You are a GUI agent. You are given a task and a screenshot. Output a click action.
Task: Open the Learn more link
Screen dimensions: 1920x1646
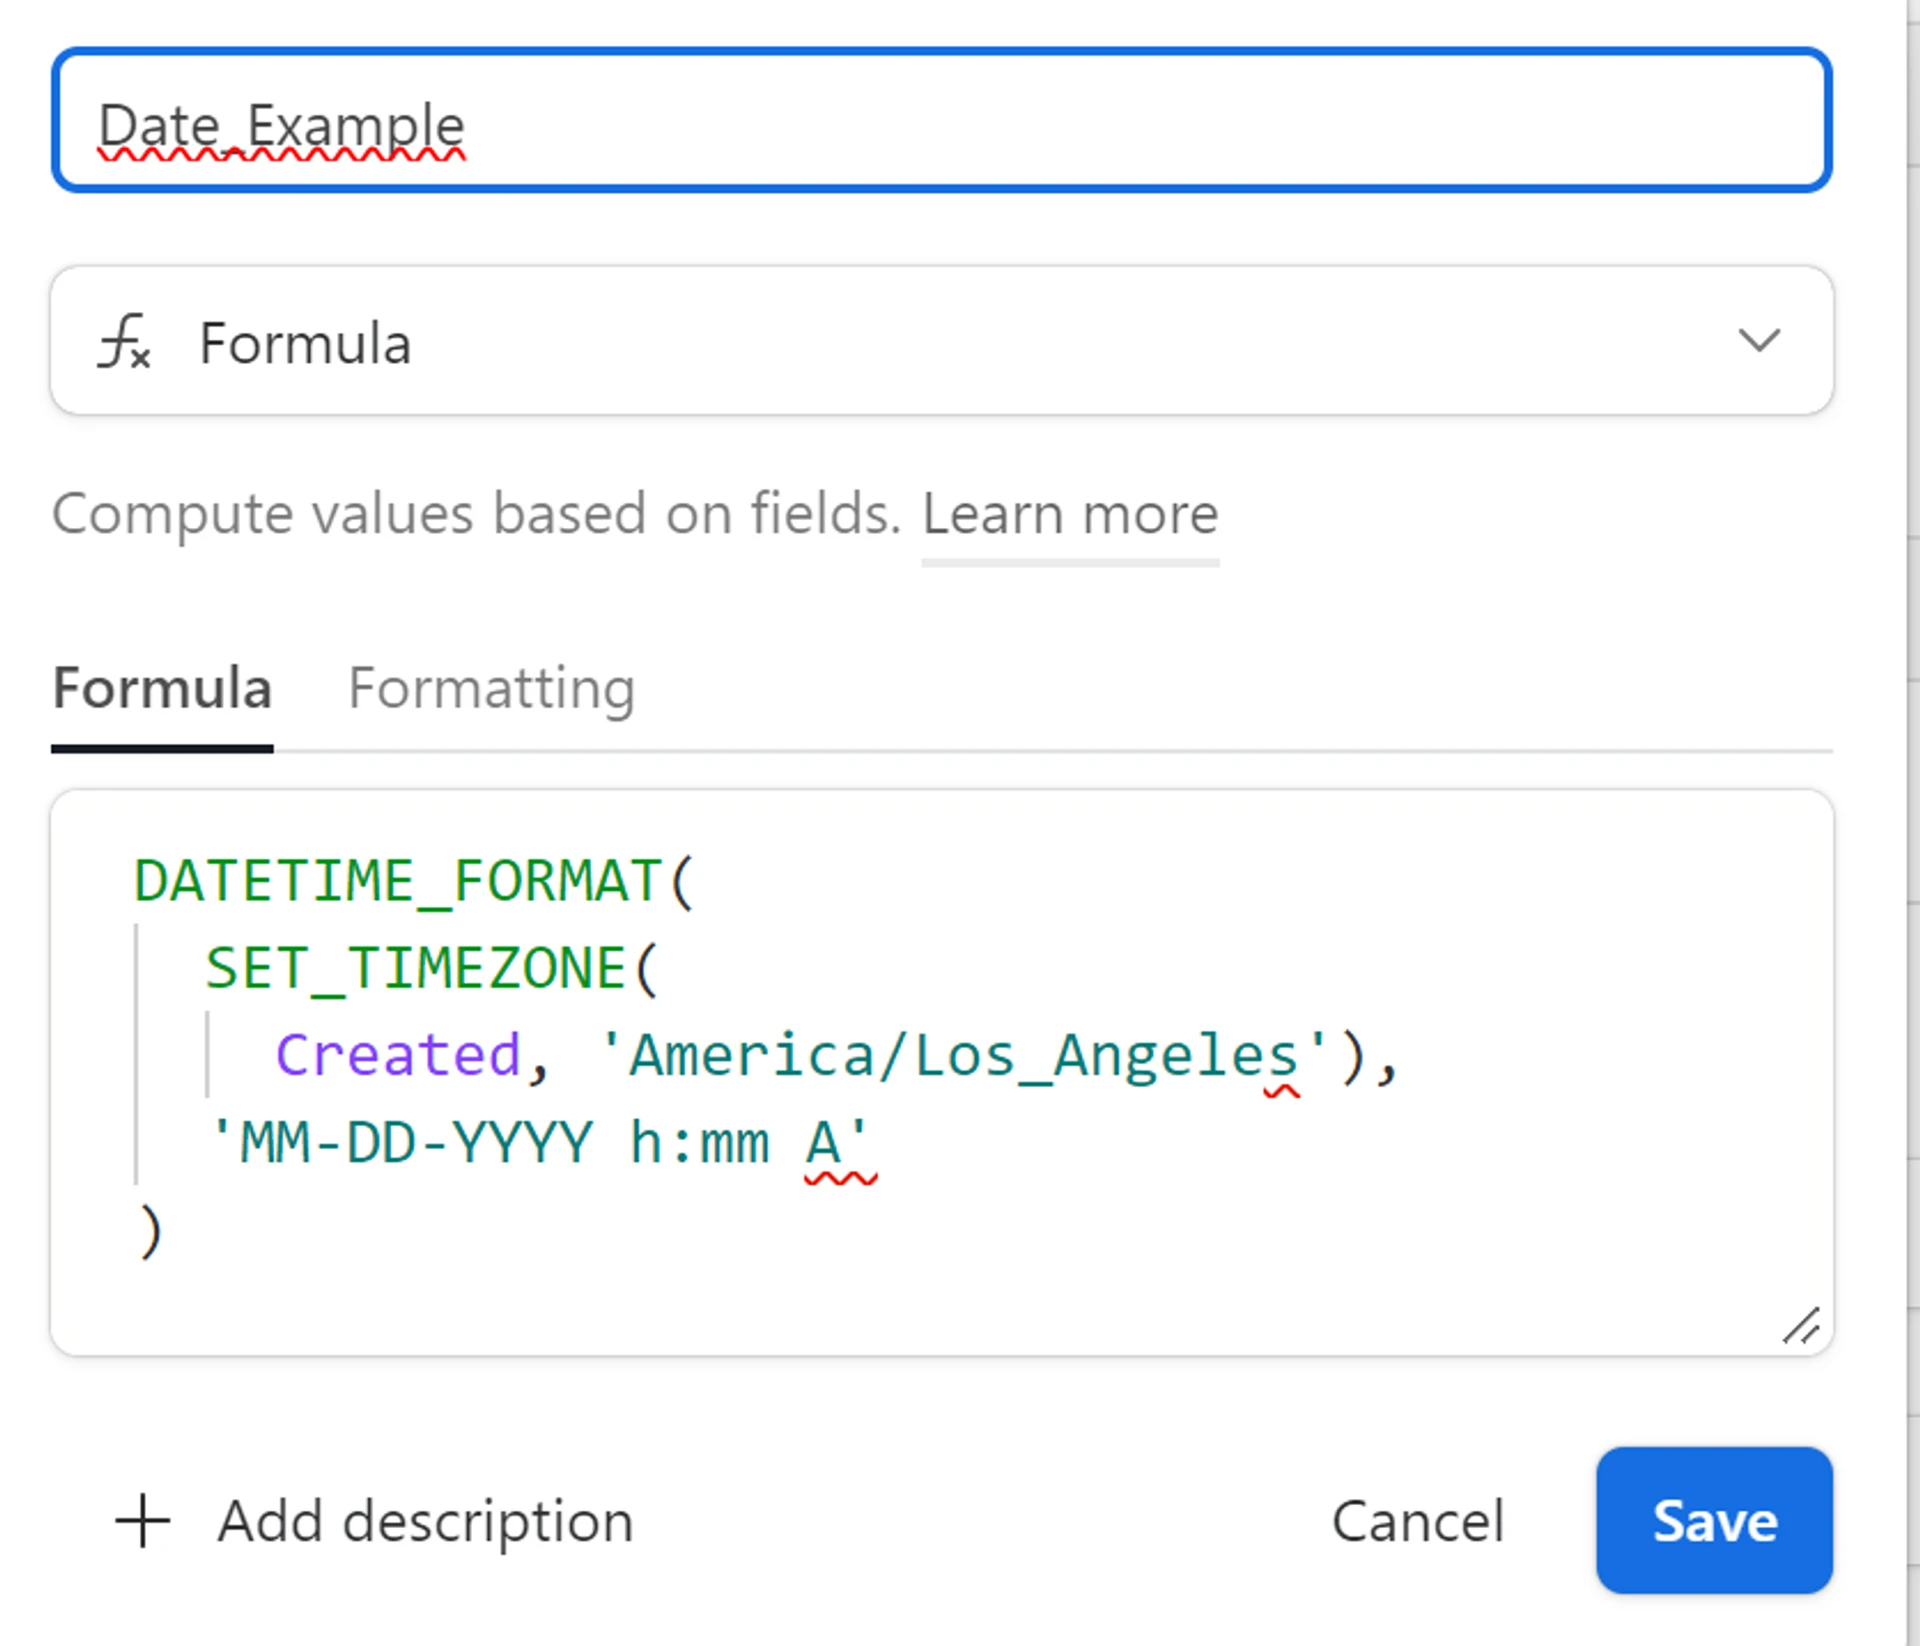click(x=1069, y=515)
